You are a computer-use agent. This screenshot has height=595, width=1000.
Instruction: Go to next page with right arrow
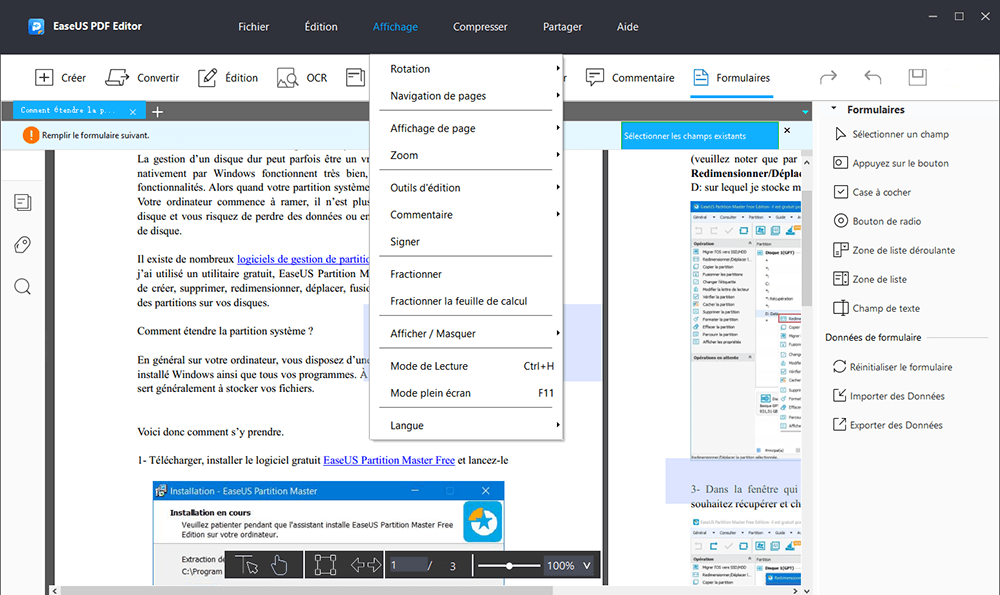[374, 565]
